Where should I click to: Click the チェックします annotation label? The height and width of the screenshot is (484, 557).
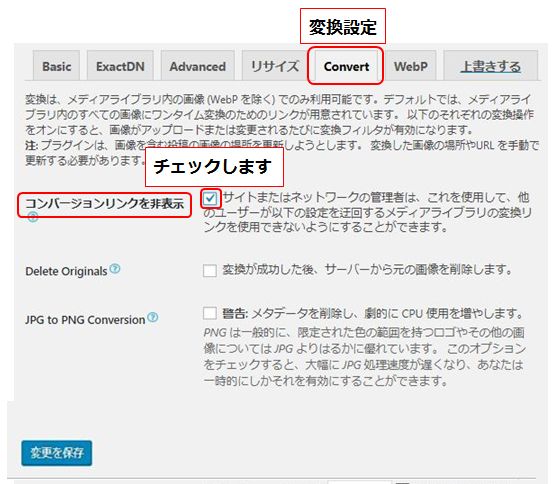coord(214,167)
